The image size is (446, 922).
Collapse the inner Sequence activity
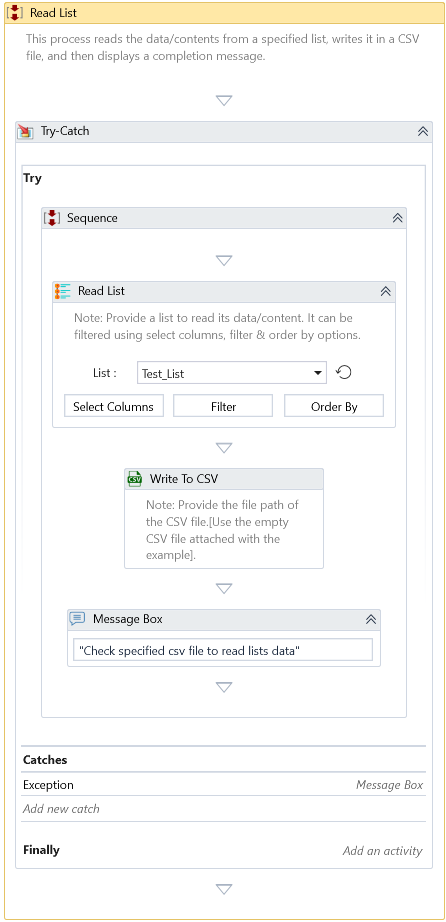pyautogui.click(x=397, y=218)
